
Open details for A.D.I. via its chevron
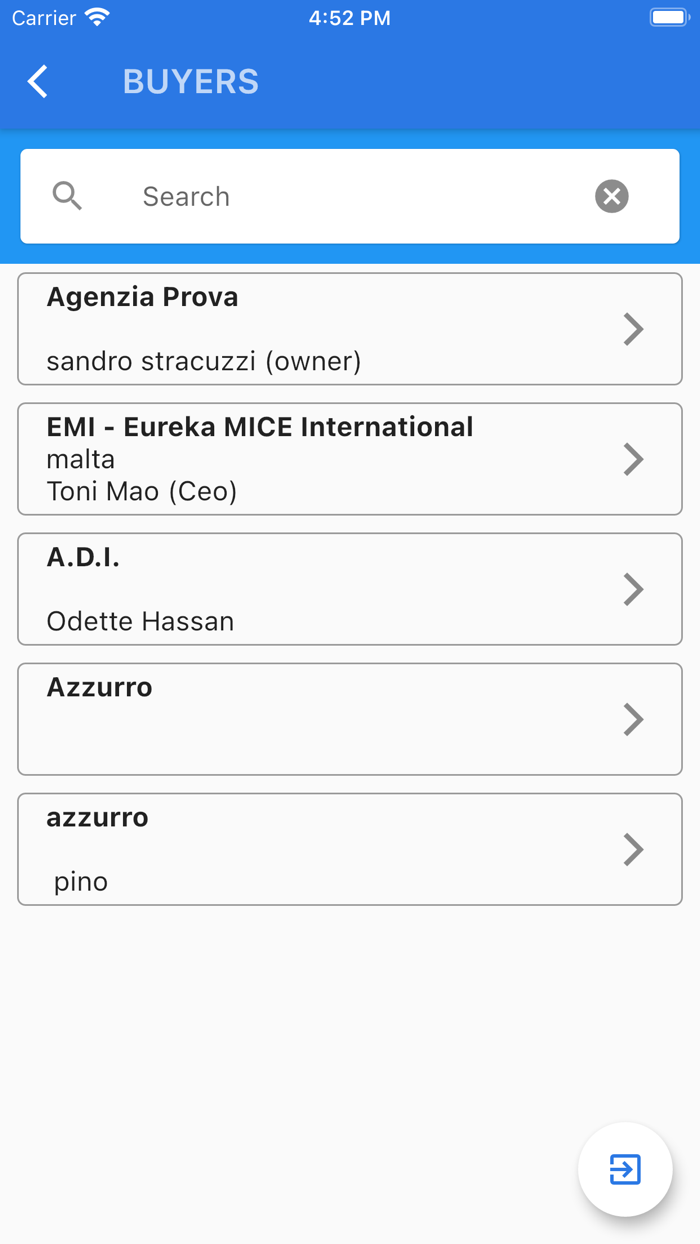pos(633,589)
